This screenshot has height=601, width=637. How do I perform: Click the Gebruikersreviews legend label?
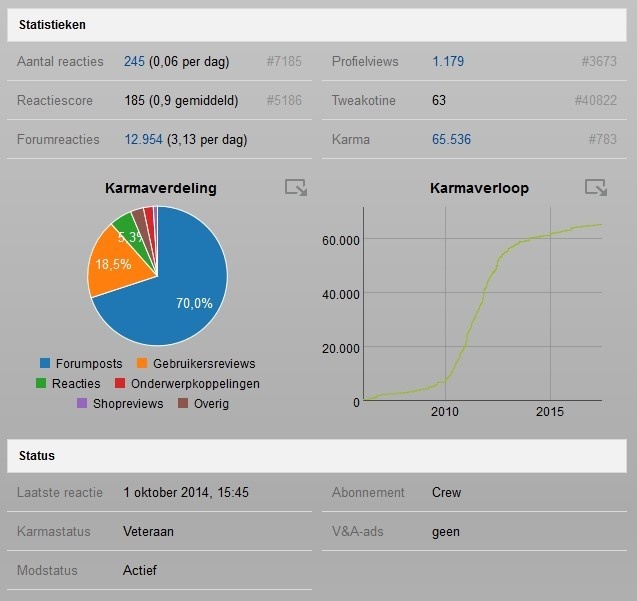[x=204, y=363]
